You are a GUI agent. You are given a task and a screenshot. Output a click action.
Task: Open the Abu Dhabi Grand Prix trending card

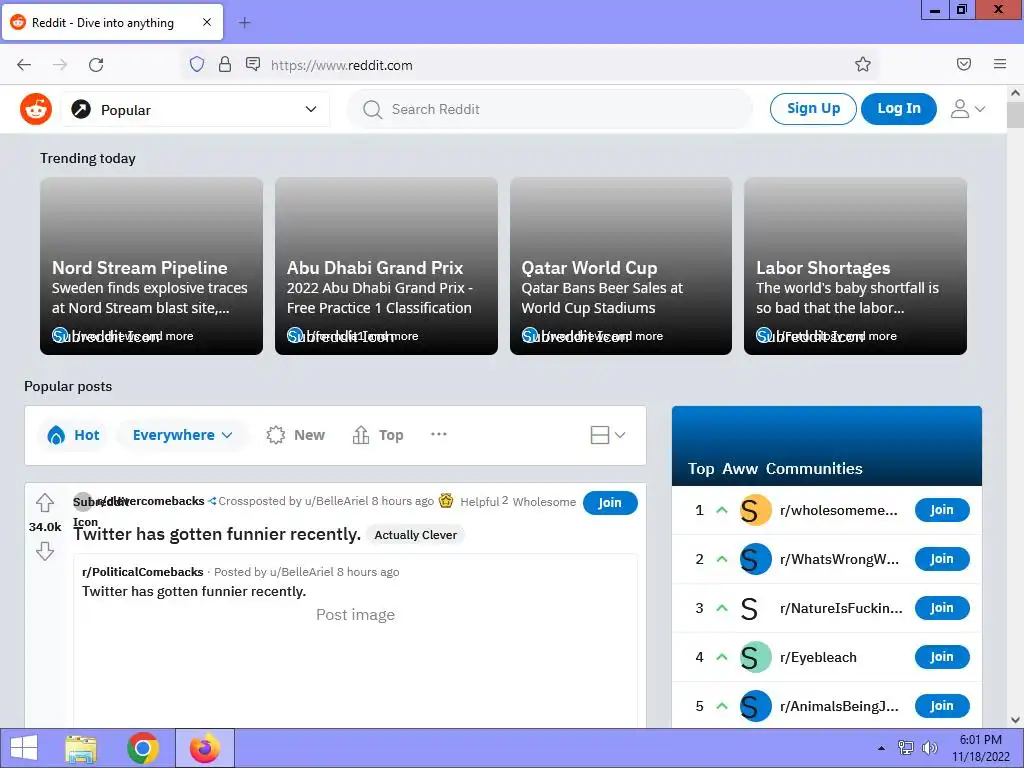[386, 266]
